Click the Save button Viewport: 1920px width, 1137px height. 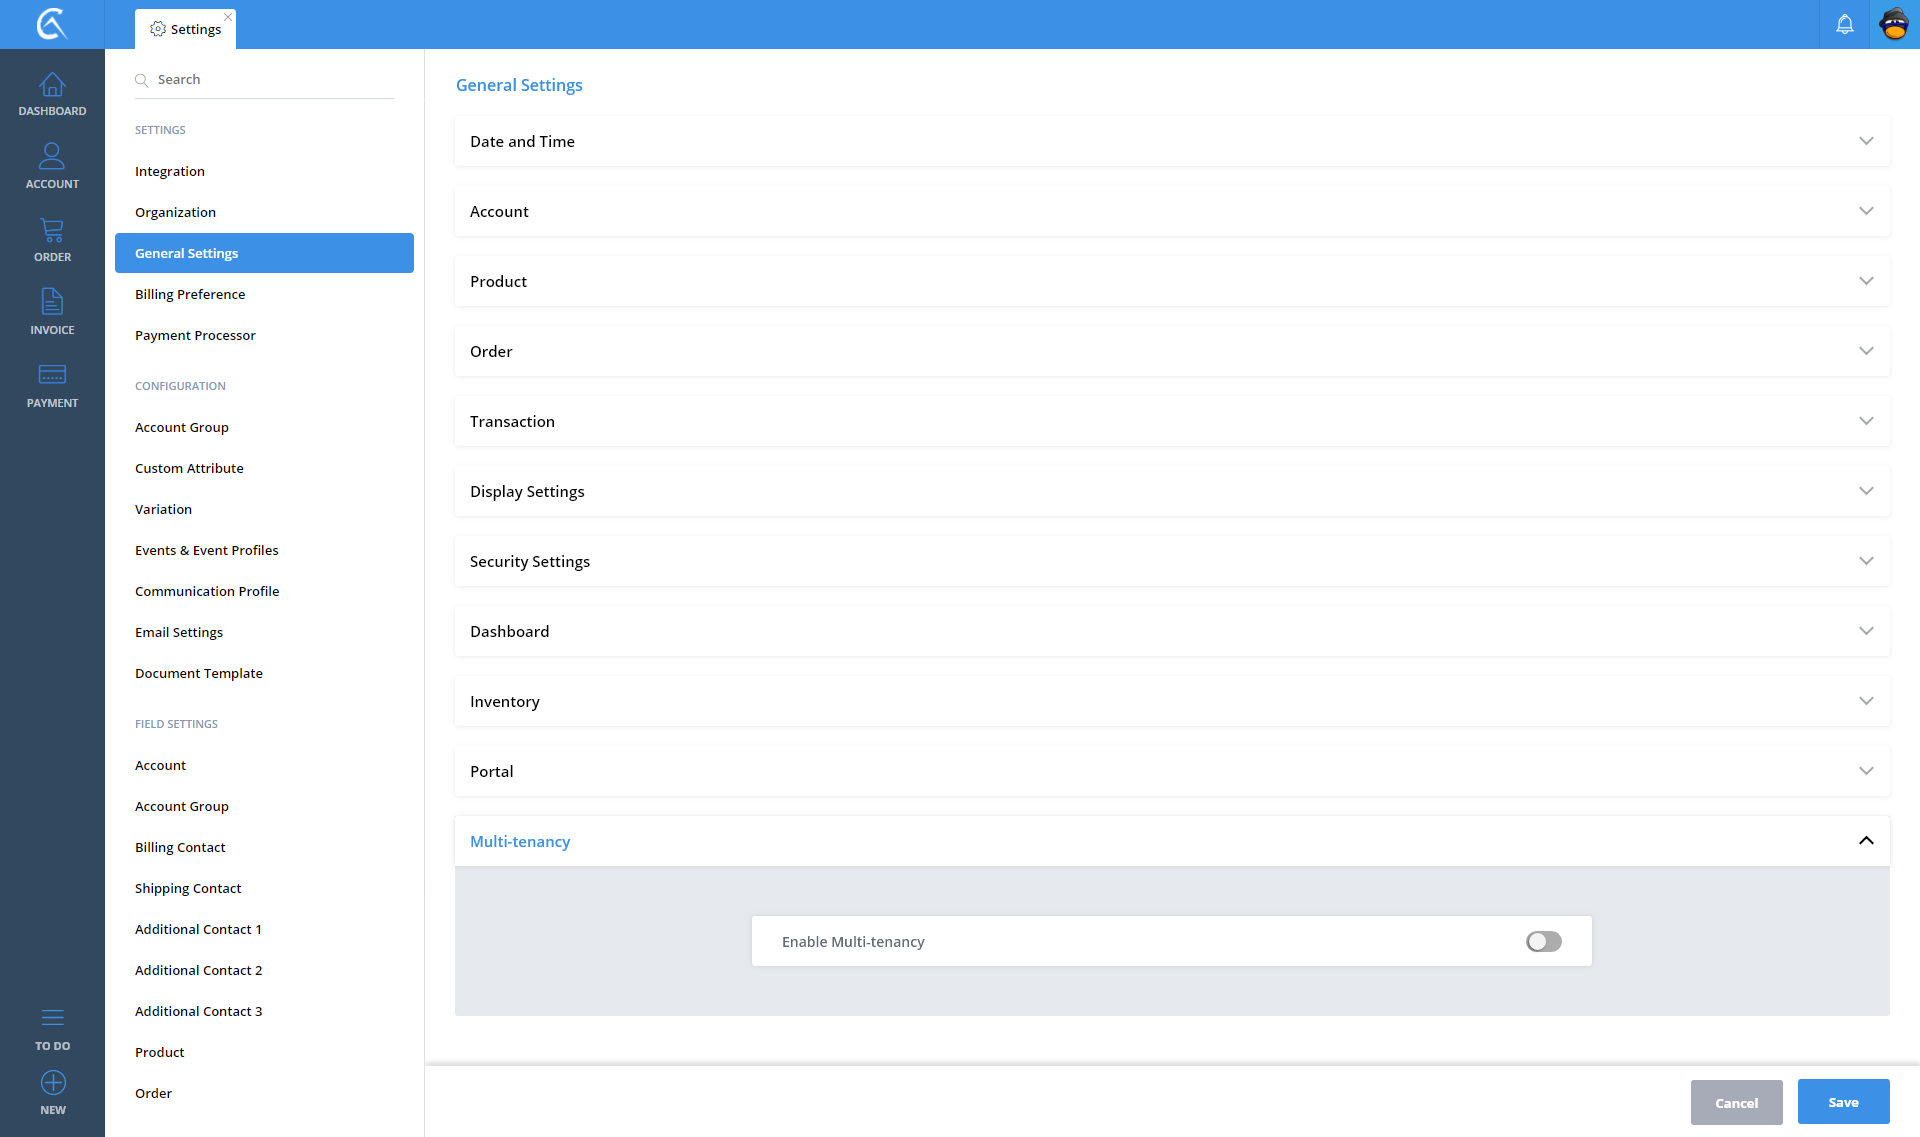1843,1102
